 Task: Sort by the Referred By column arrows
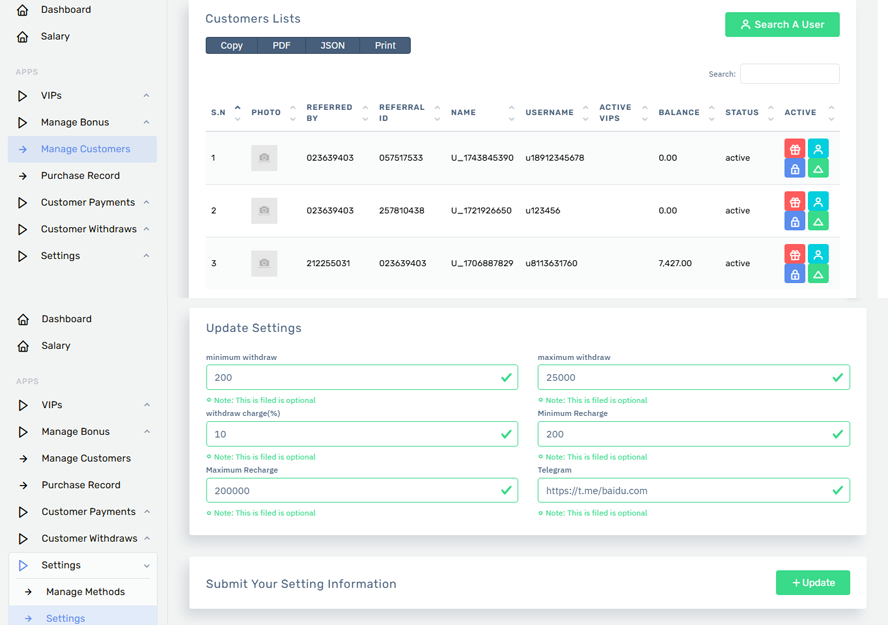[x=365, y=113]
